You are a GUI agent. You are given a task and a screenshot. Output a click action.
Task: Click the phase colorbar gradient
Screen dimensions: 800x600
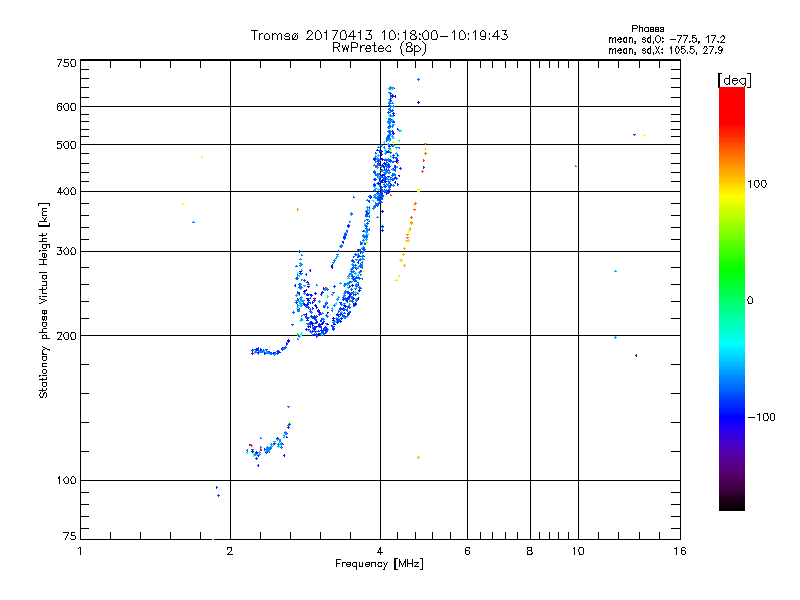pyautogui.click(x=732, y=298)
